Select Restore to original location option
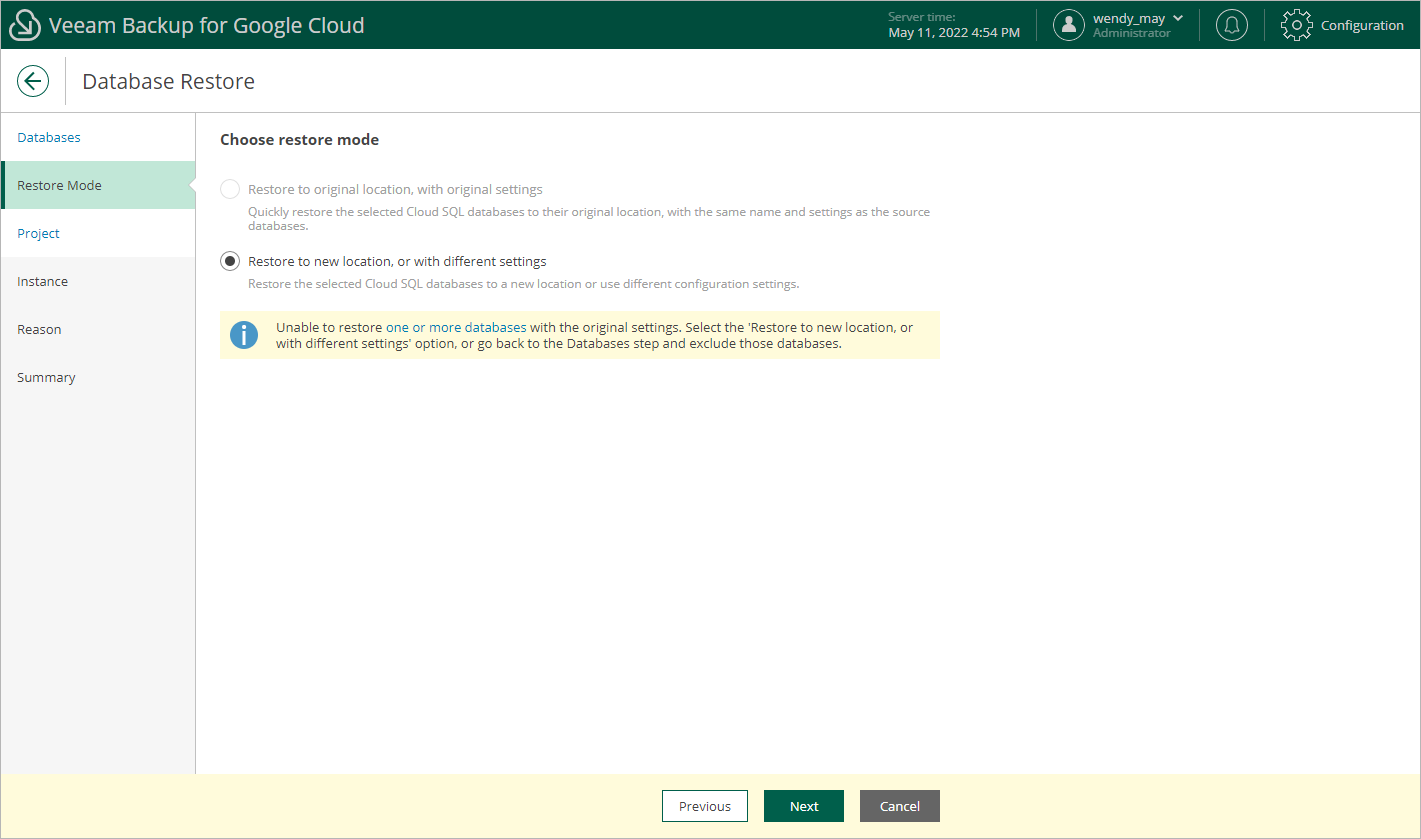This screenshot has height=839, width=1421. [230, 189]
